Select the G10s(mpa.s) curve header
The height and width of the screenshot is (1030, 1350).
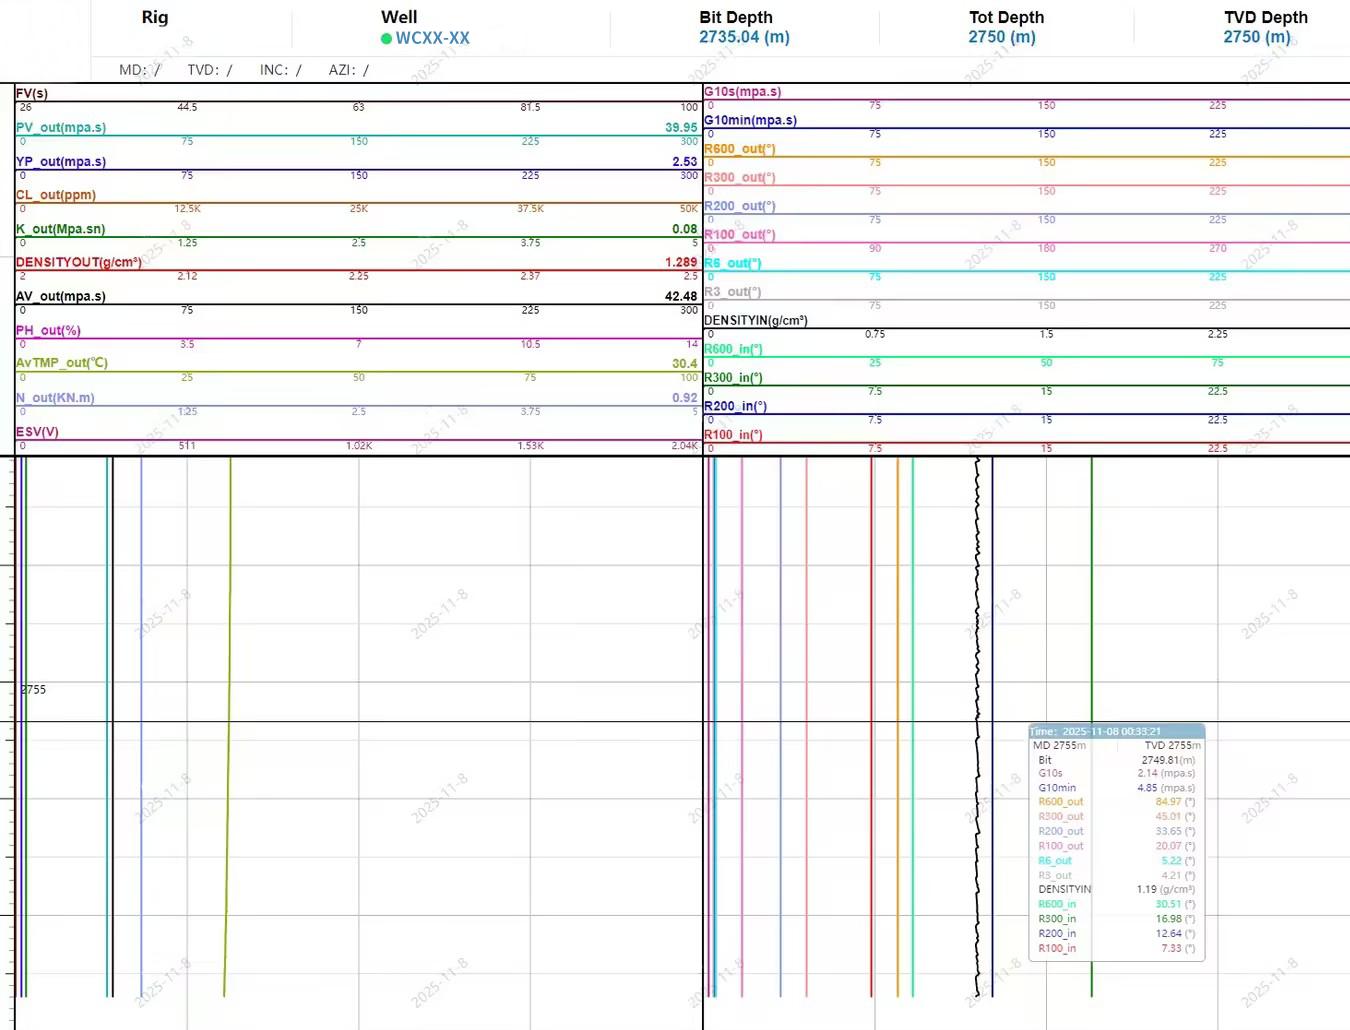[x=742, y=91]
